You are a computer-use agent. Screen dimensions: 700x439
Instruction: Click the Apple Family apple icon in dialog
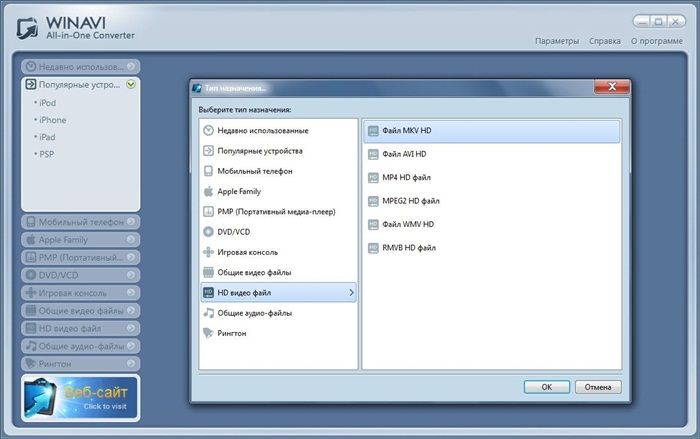point(208,191)
